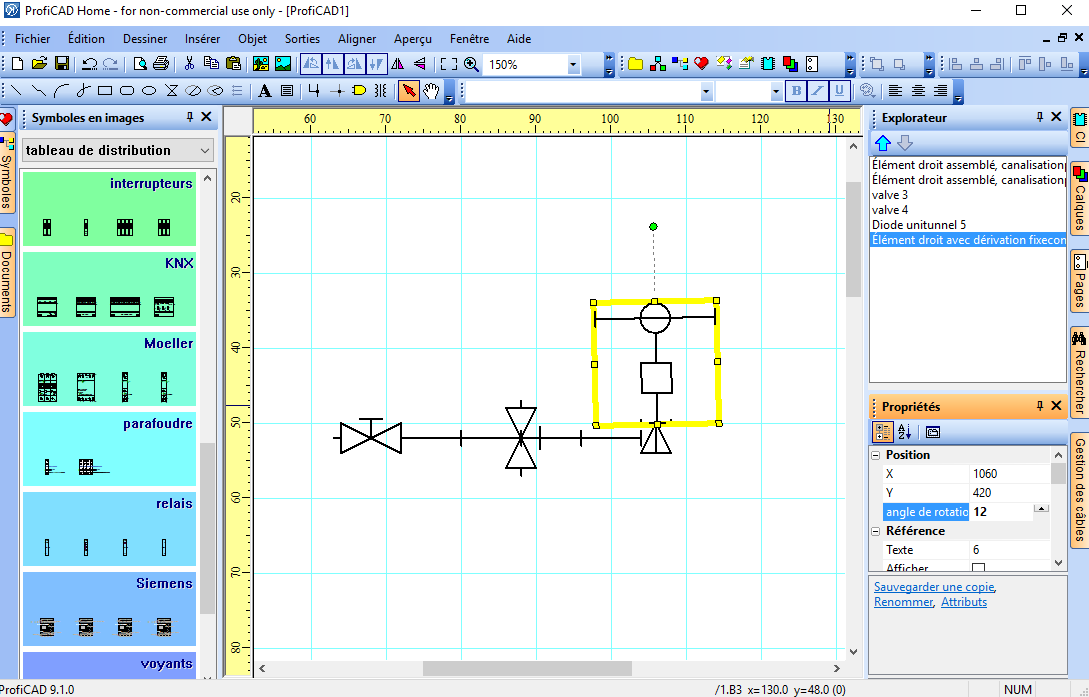Activate the hand pan tool

431,91
